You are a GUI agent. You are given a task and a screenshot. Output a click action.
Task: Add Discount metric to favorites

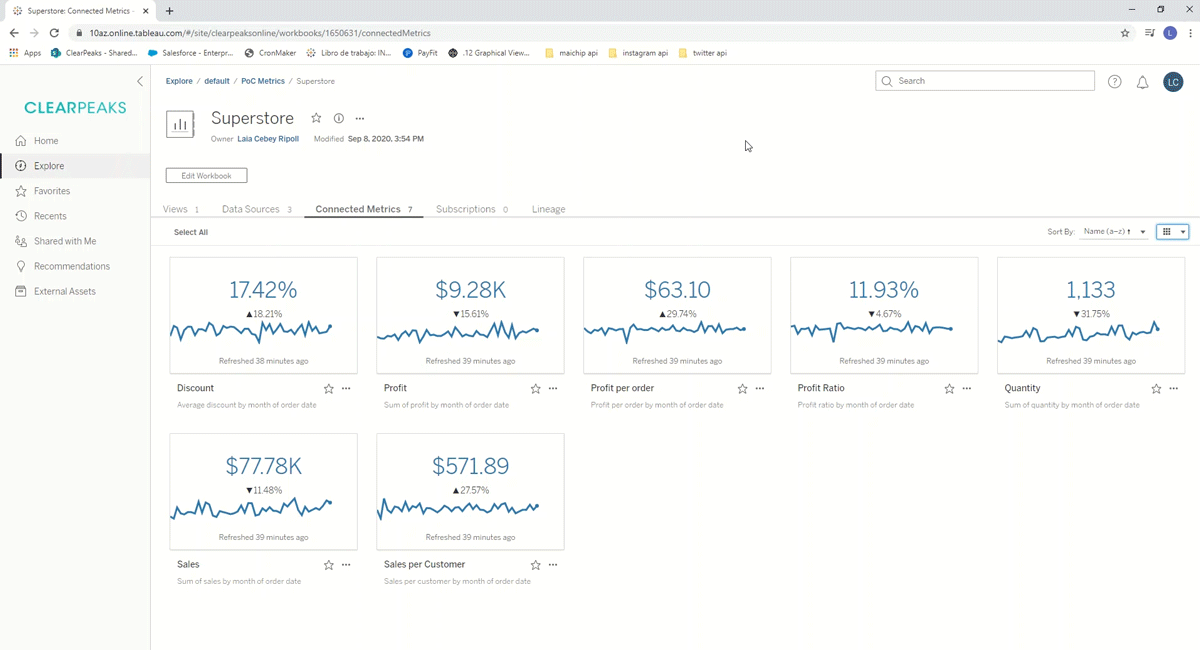pos(327,388)
